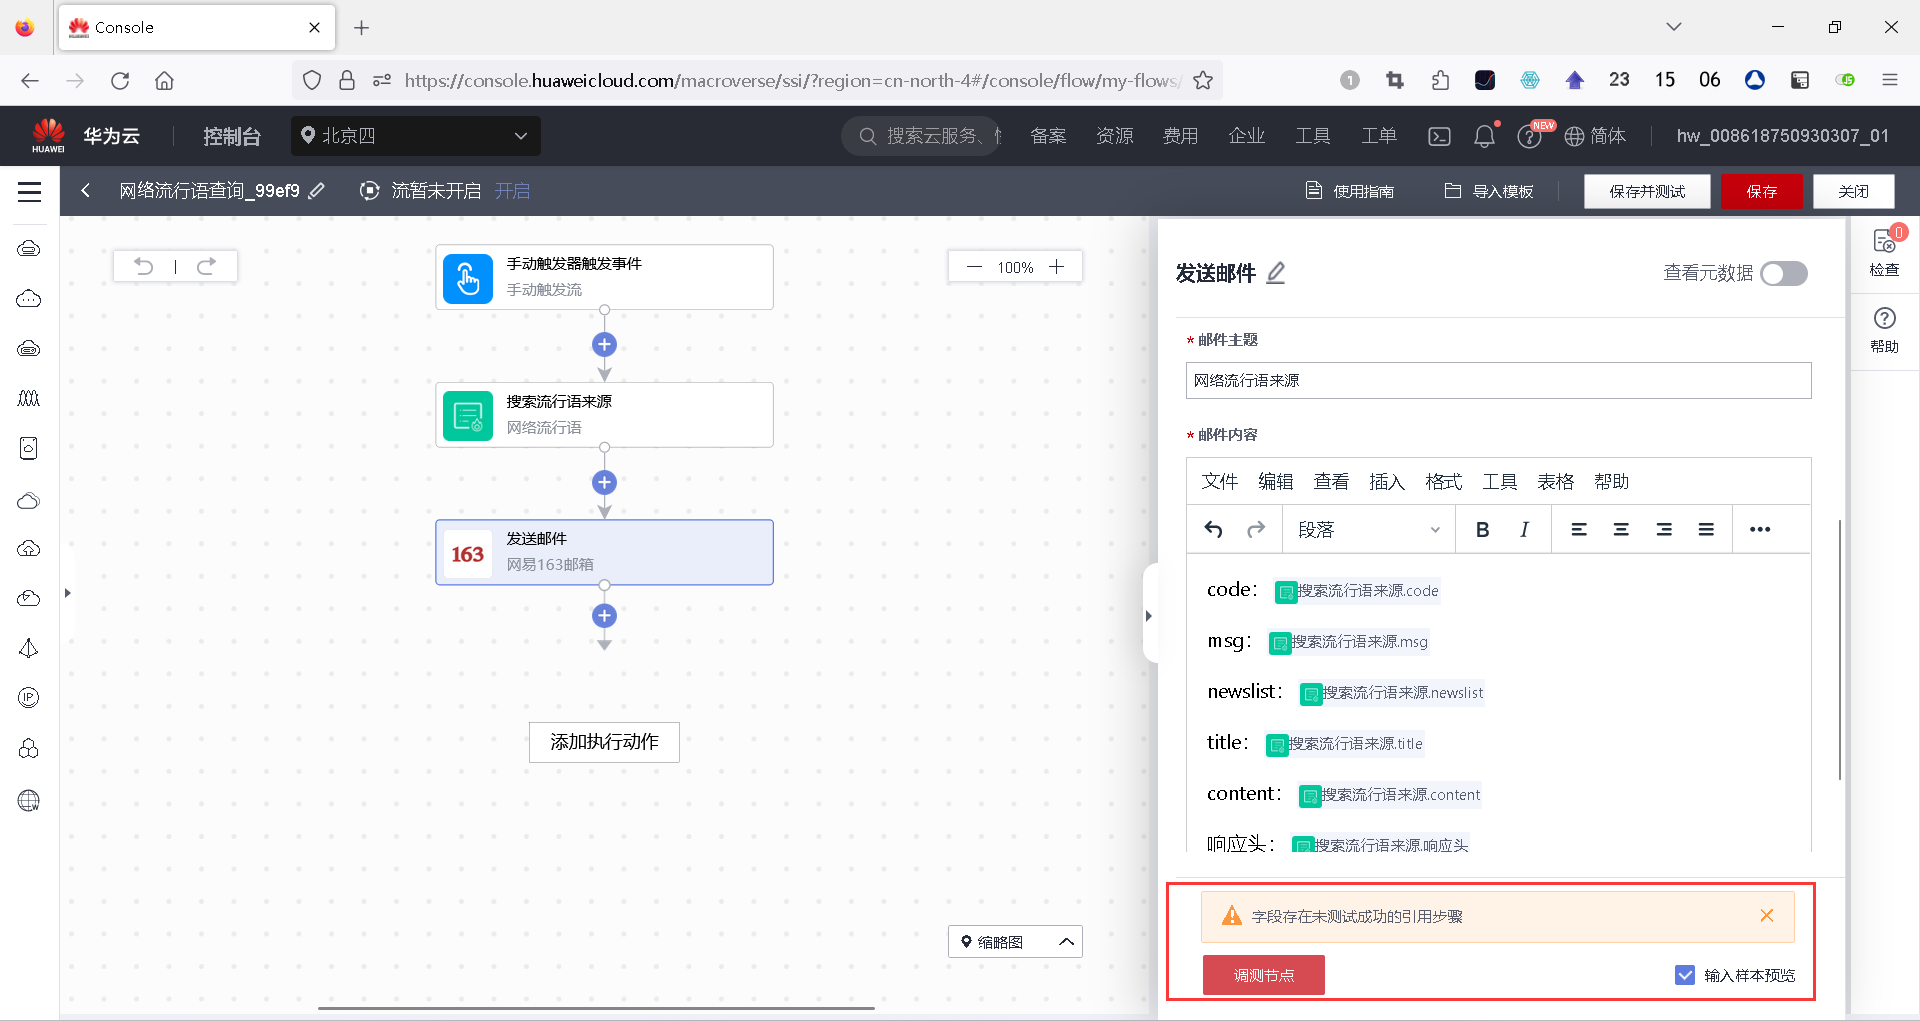The width and height of the screenshot is (1920, 1021).
Task: Open the hamburger sidebar menu
Action: point(30,191)
